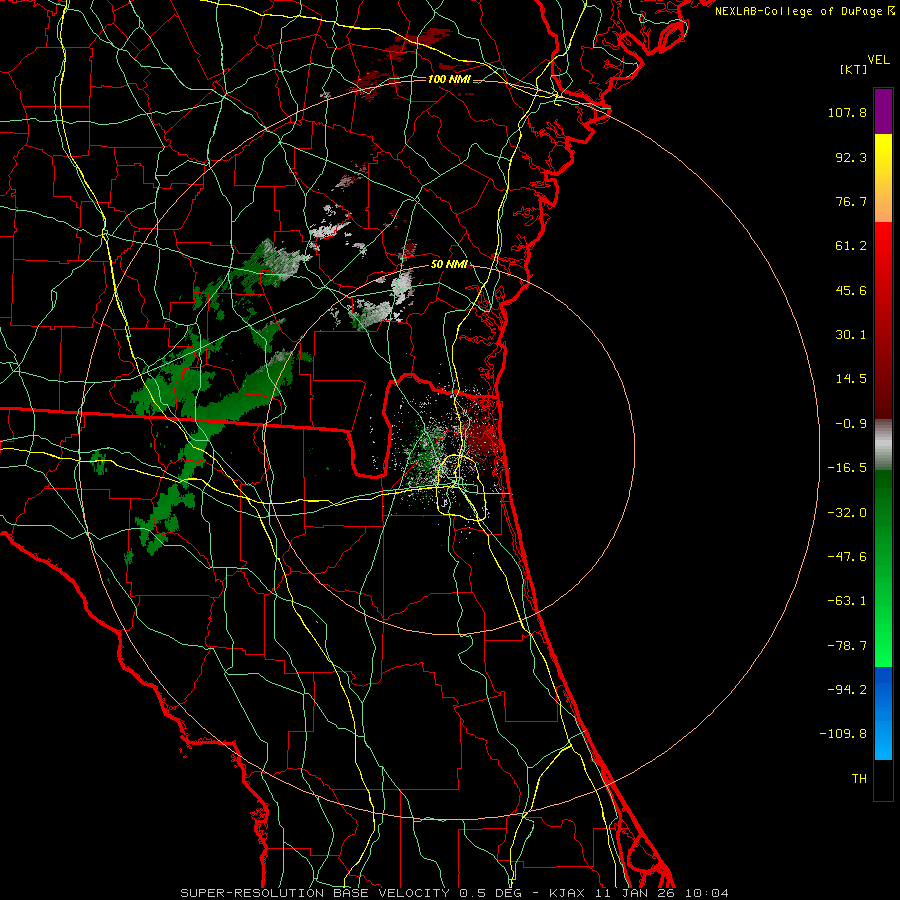
Task: Click the purple segment of velocity color bar
Action: (x=883, y=111)
